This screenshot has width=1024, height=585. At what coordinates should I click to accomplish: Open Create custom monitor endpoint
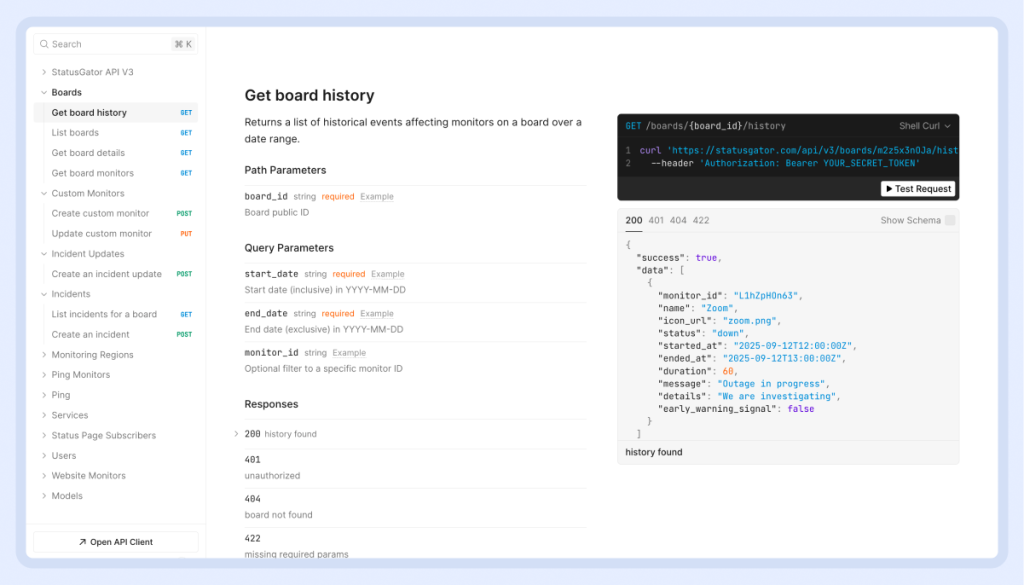[x=100, y=213]
